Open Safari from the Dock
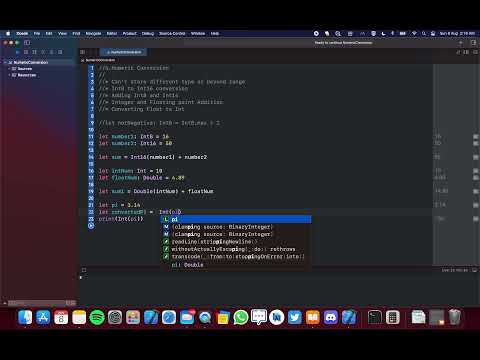 click(x=169, y=317)
